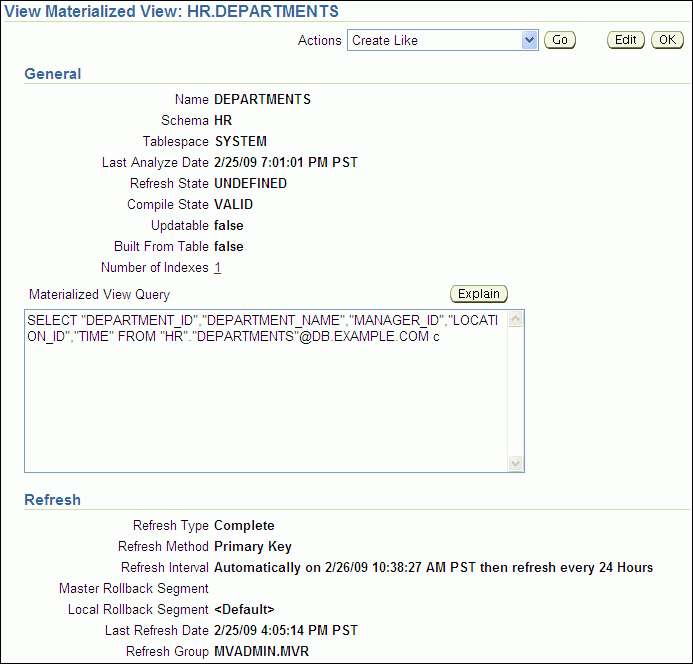Click the Edit button
693x664 pixels.
[626, 40]
